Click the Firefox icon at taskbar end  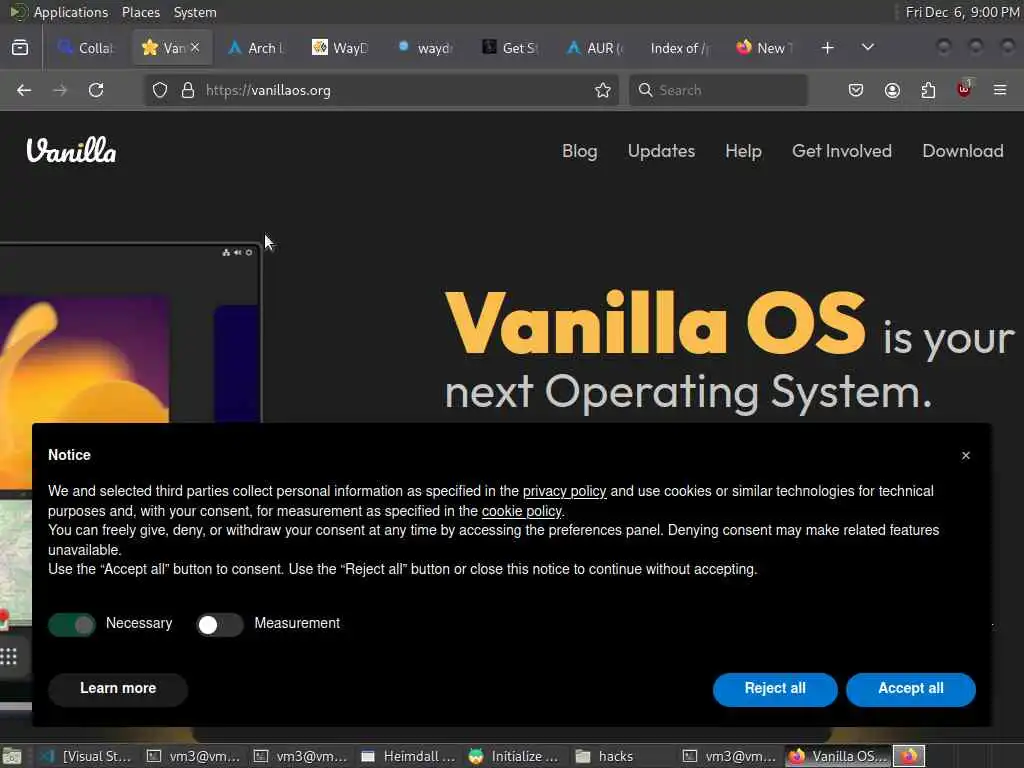[909, 756]
